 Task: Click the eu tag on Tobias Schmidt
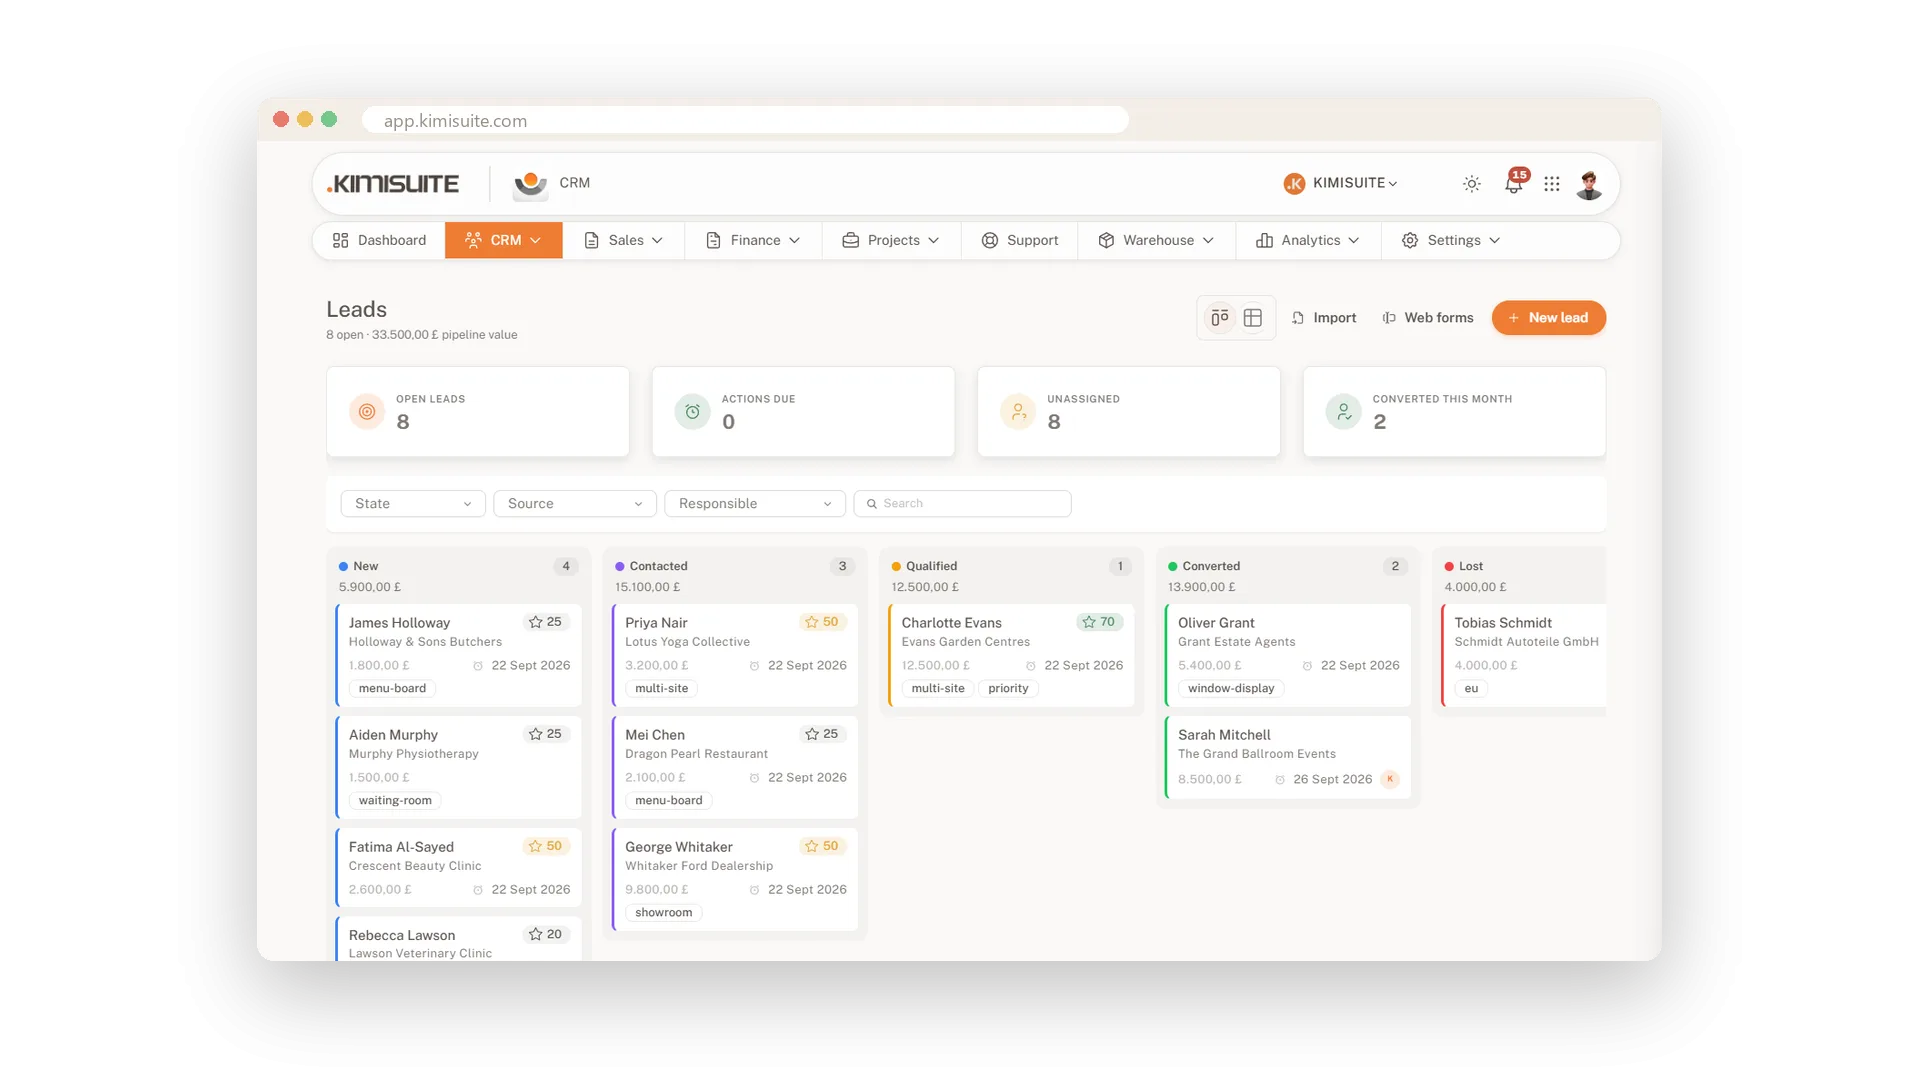click(x=1471, y=689)
